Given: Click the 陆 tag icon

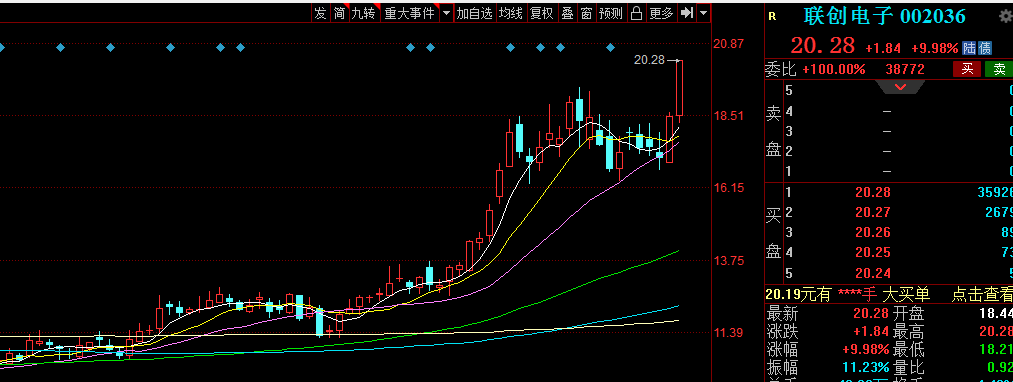Looking at the screenshot, I should coord(969,48).
